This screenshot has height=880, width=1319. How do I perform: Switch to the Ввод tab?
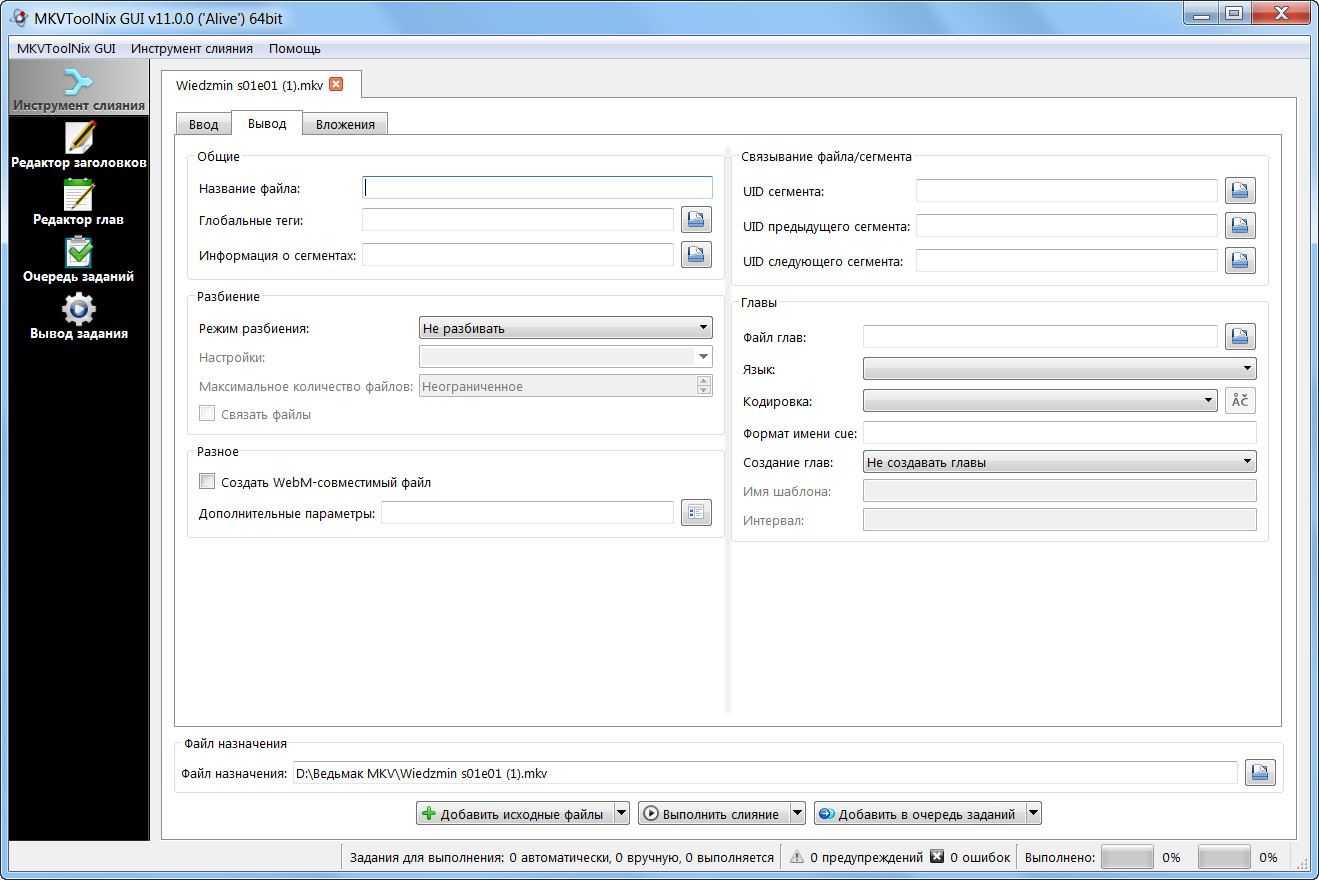point(203,124)
